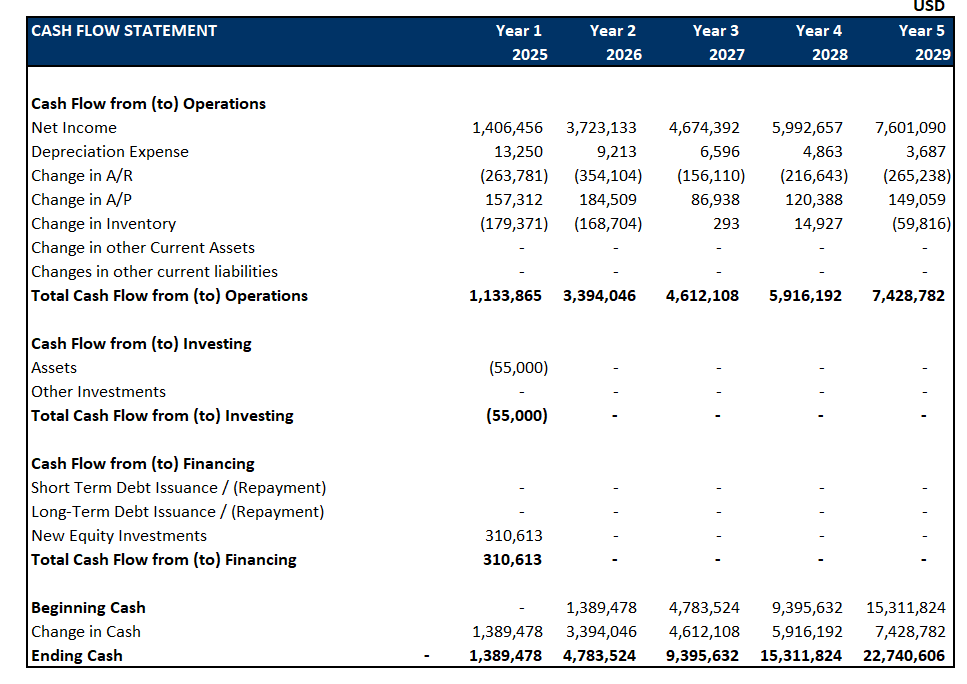Image resolution: width=967 pixels, height=684 pixels.
Task: Click the Total Cash Flow from Financing label
Action: coord(164,560)
